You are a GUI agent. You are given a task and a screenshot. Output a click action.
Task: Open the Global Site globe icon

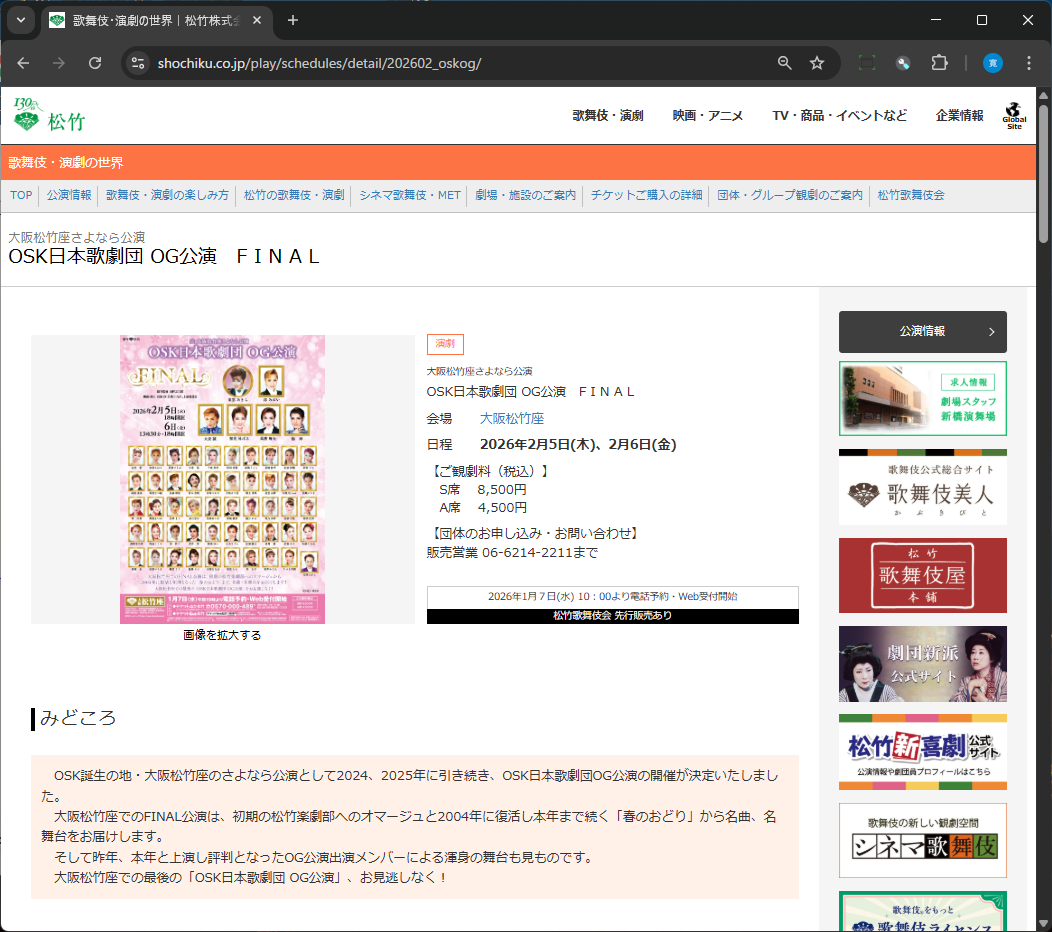point(1014,116)
